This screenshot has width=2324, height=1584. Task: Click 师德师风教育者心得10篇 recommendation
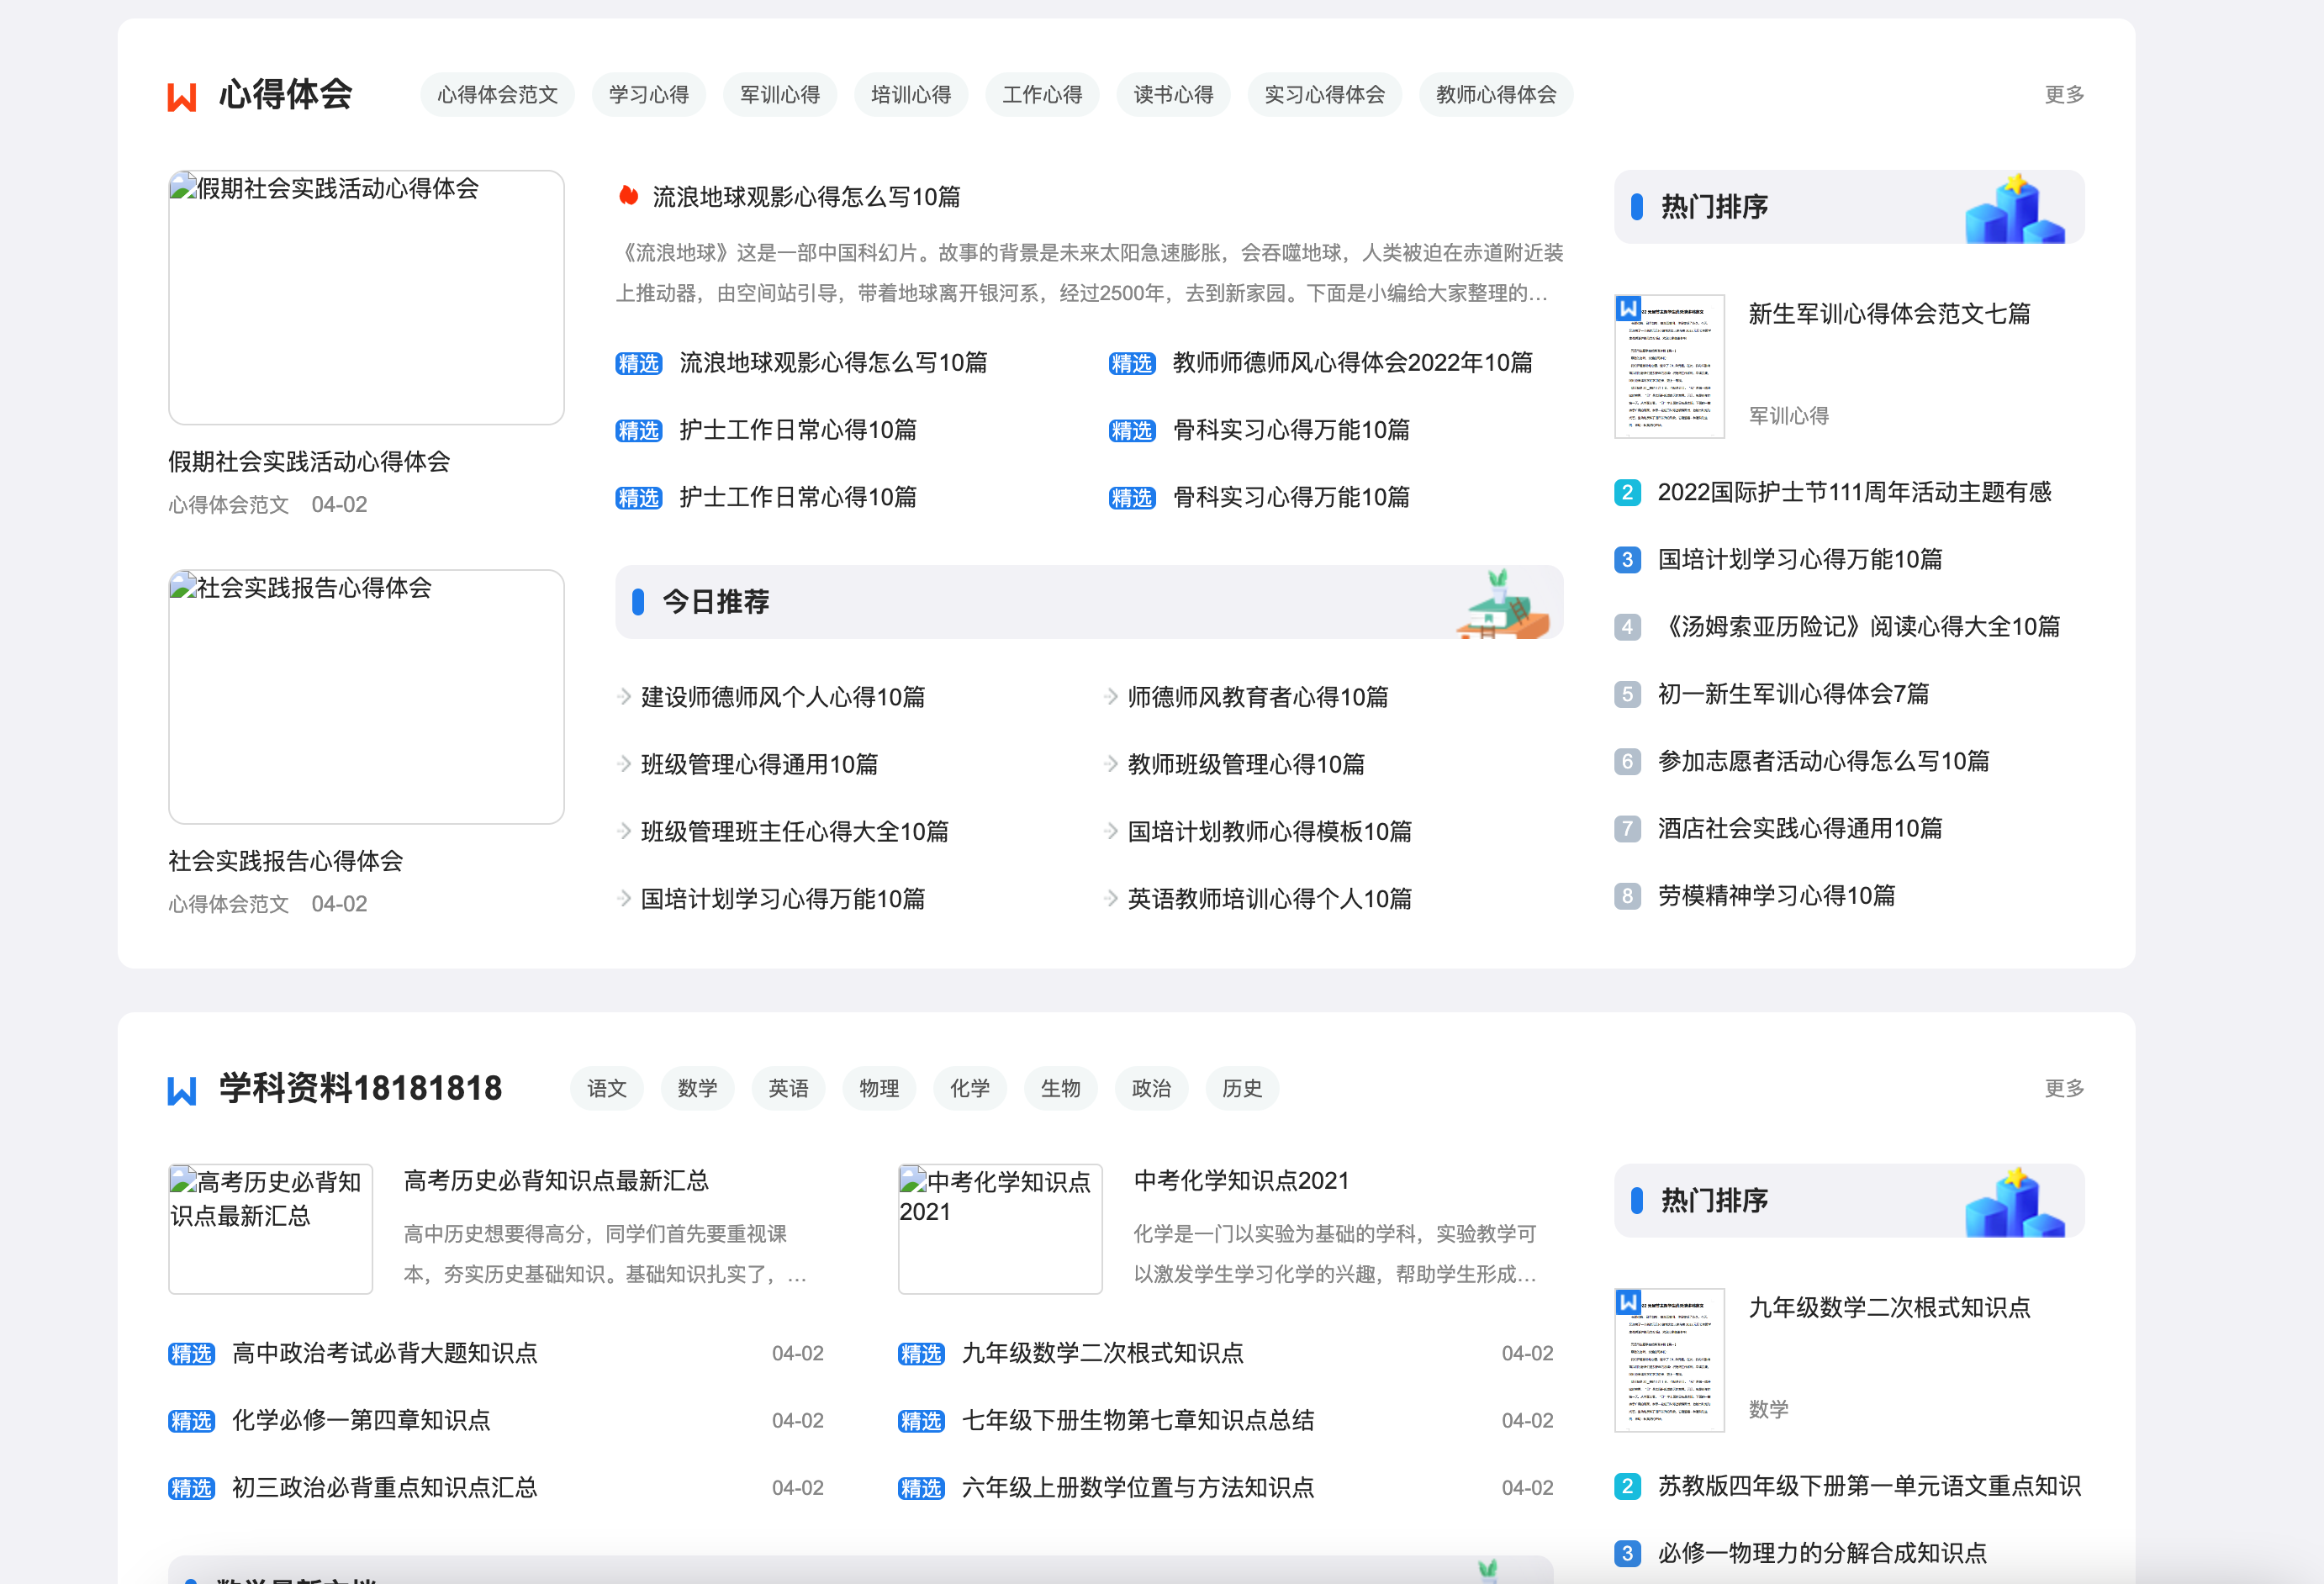[x=1257, y=697]
